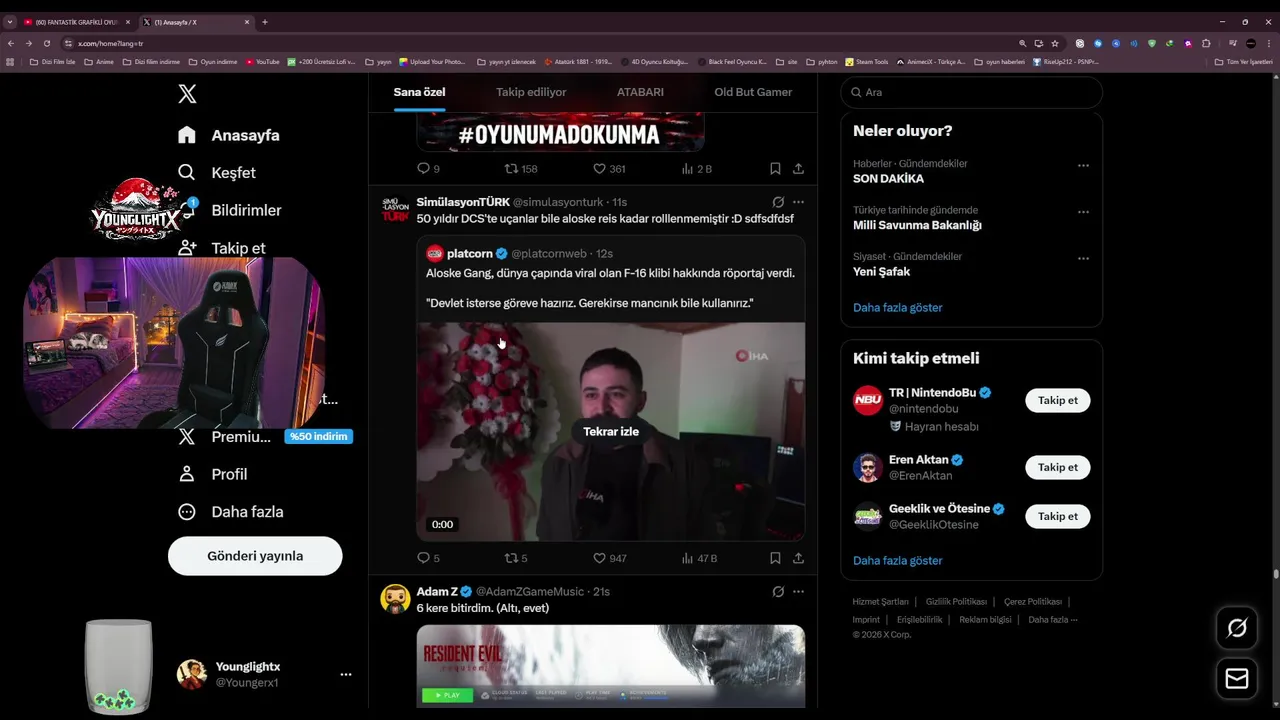Open Younglightx account switcher menu
1280x720 pixels.
point(345,675)
